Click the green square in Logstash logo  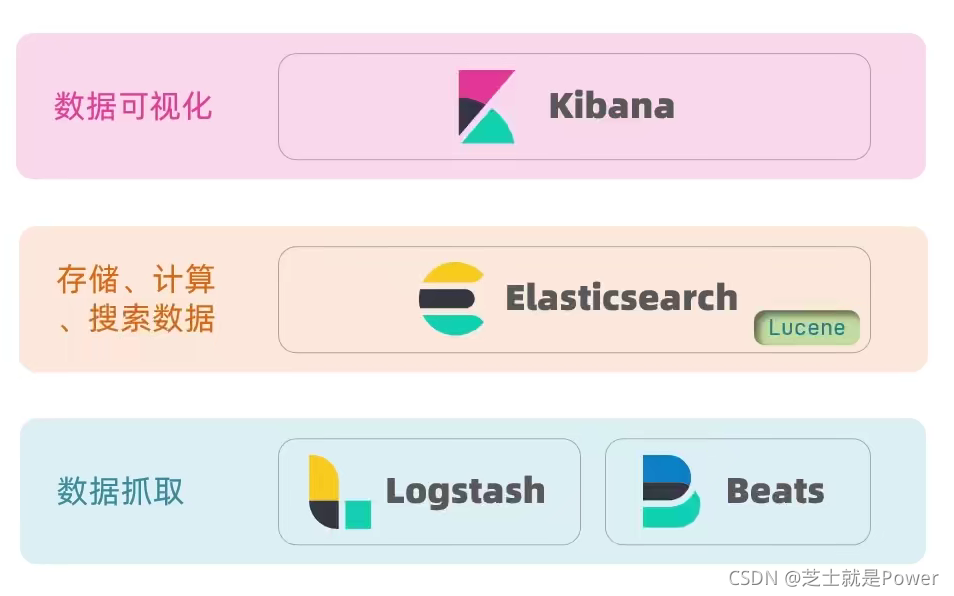[x=358, y=515]
